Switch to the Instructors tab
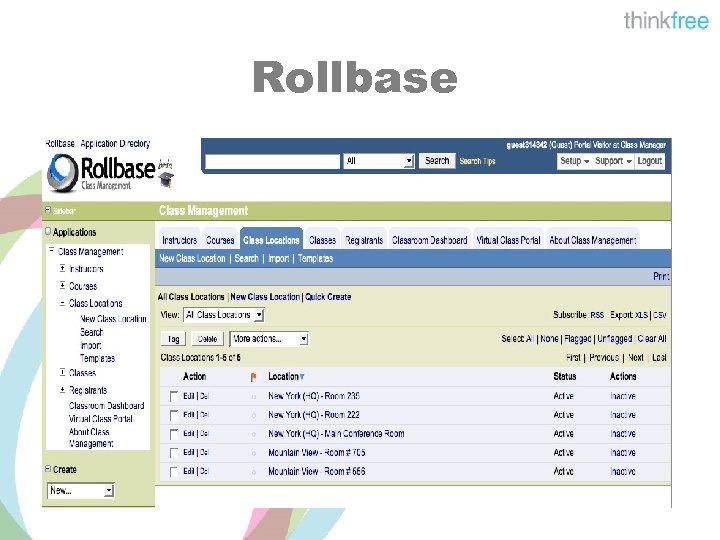Screen dimensions: 720x540 click(180, 240)
